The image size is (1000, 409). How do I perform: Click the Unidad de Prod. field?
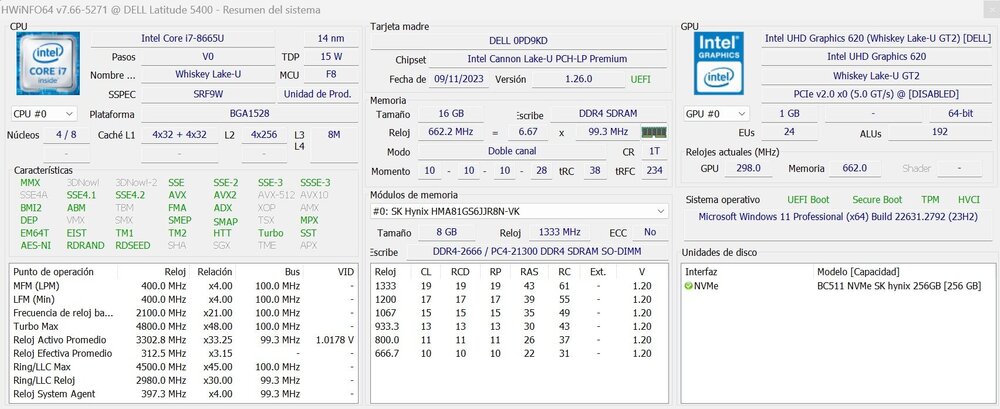[x=318, y=94]
